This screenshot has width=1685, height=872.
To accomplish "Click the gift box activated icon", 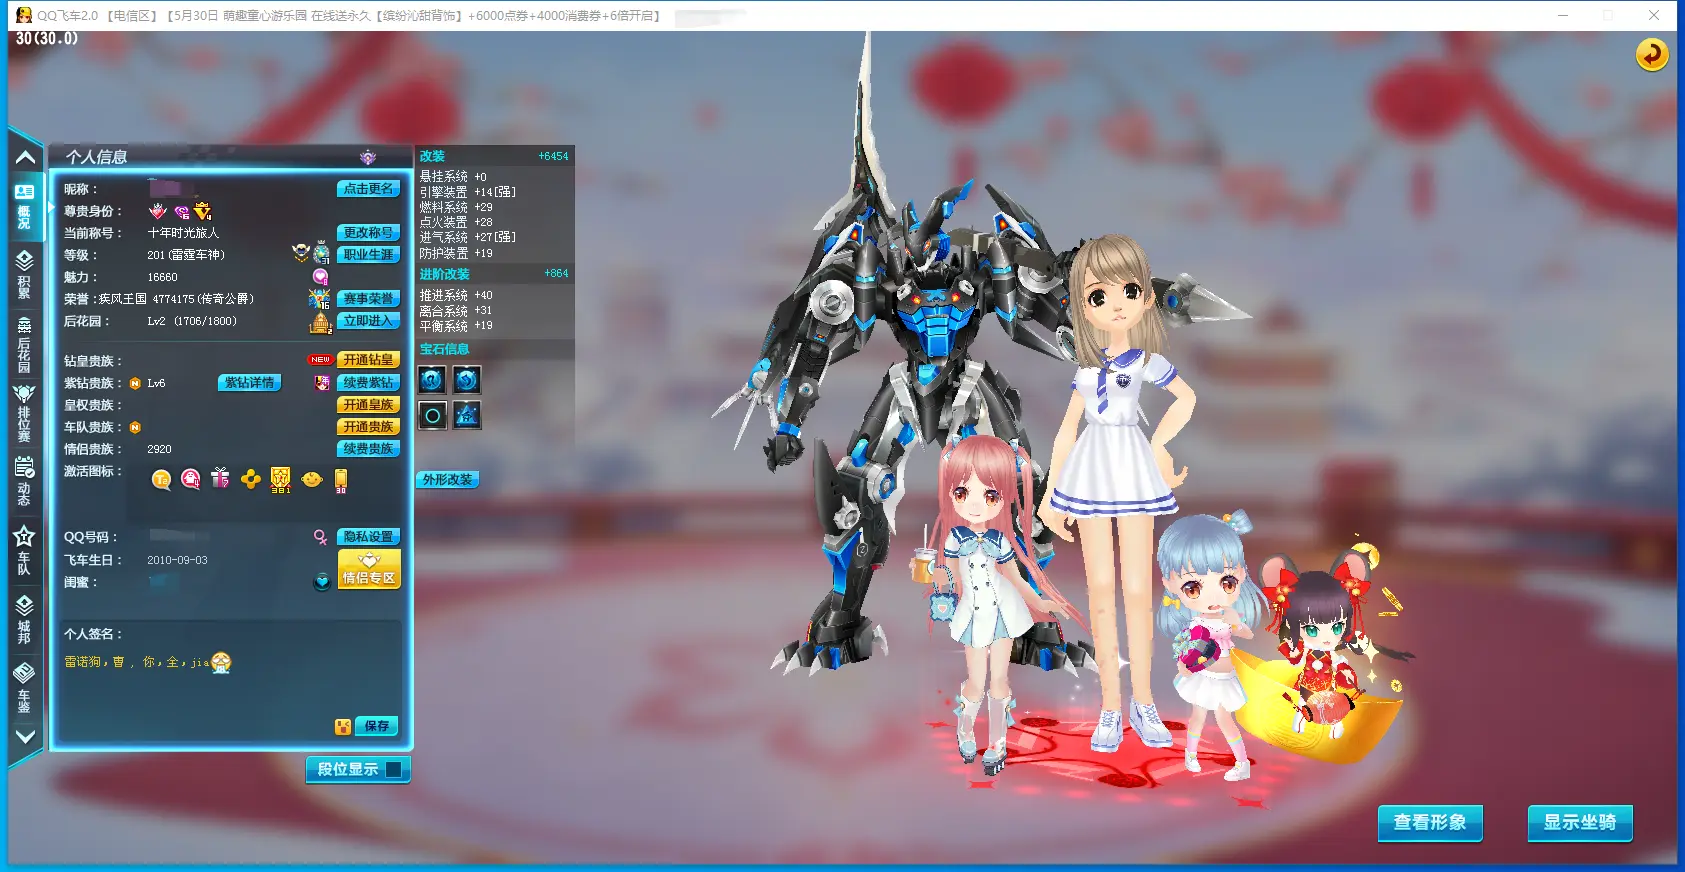I will pyautogui.click(x=221, y=479).
